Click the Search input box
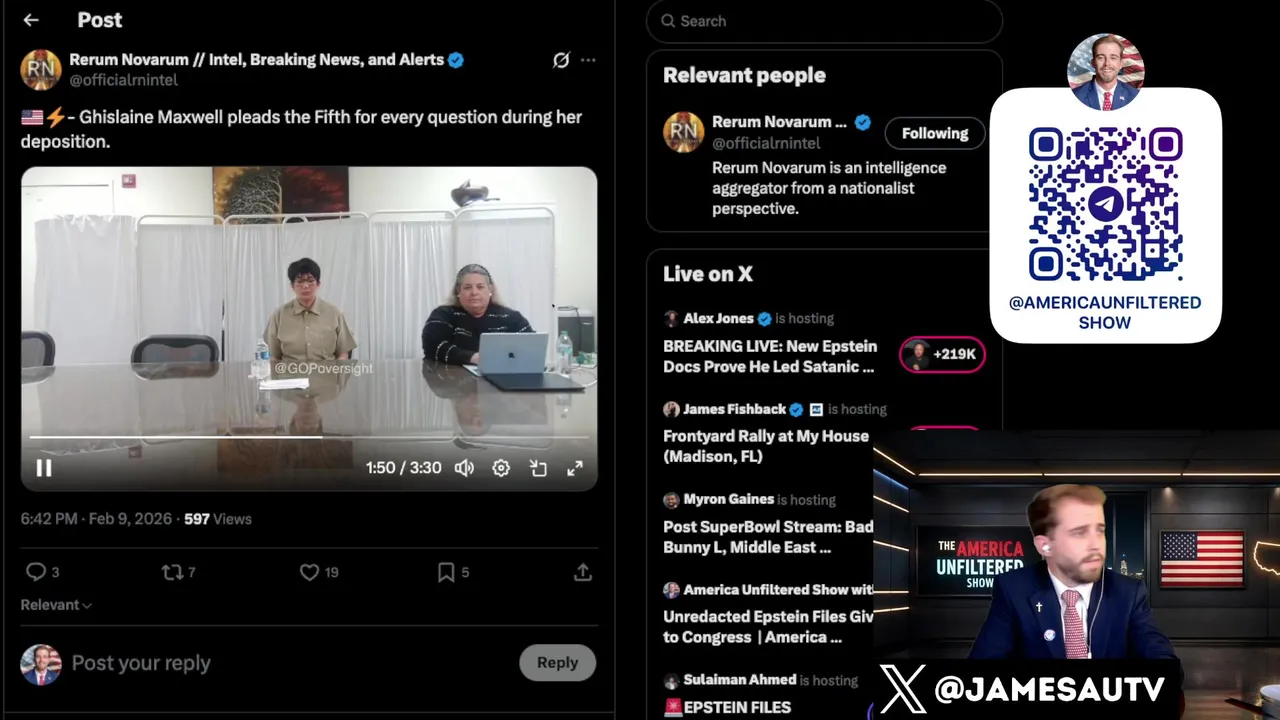The height and width of the screenshot is (720, 1280). click(824, 21)
